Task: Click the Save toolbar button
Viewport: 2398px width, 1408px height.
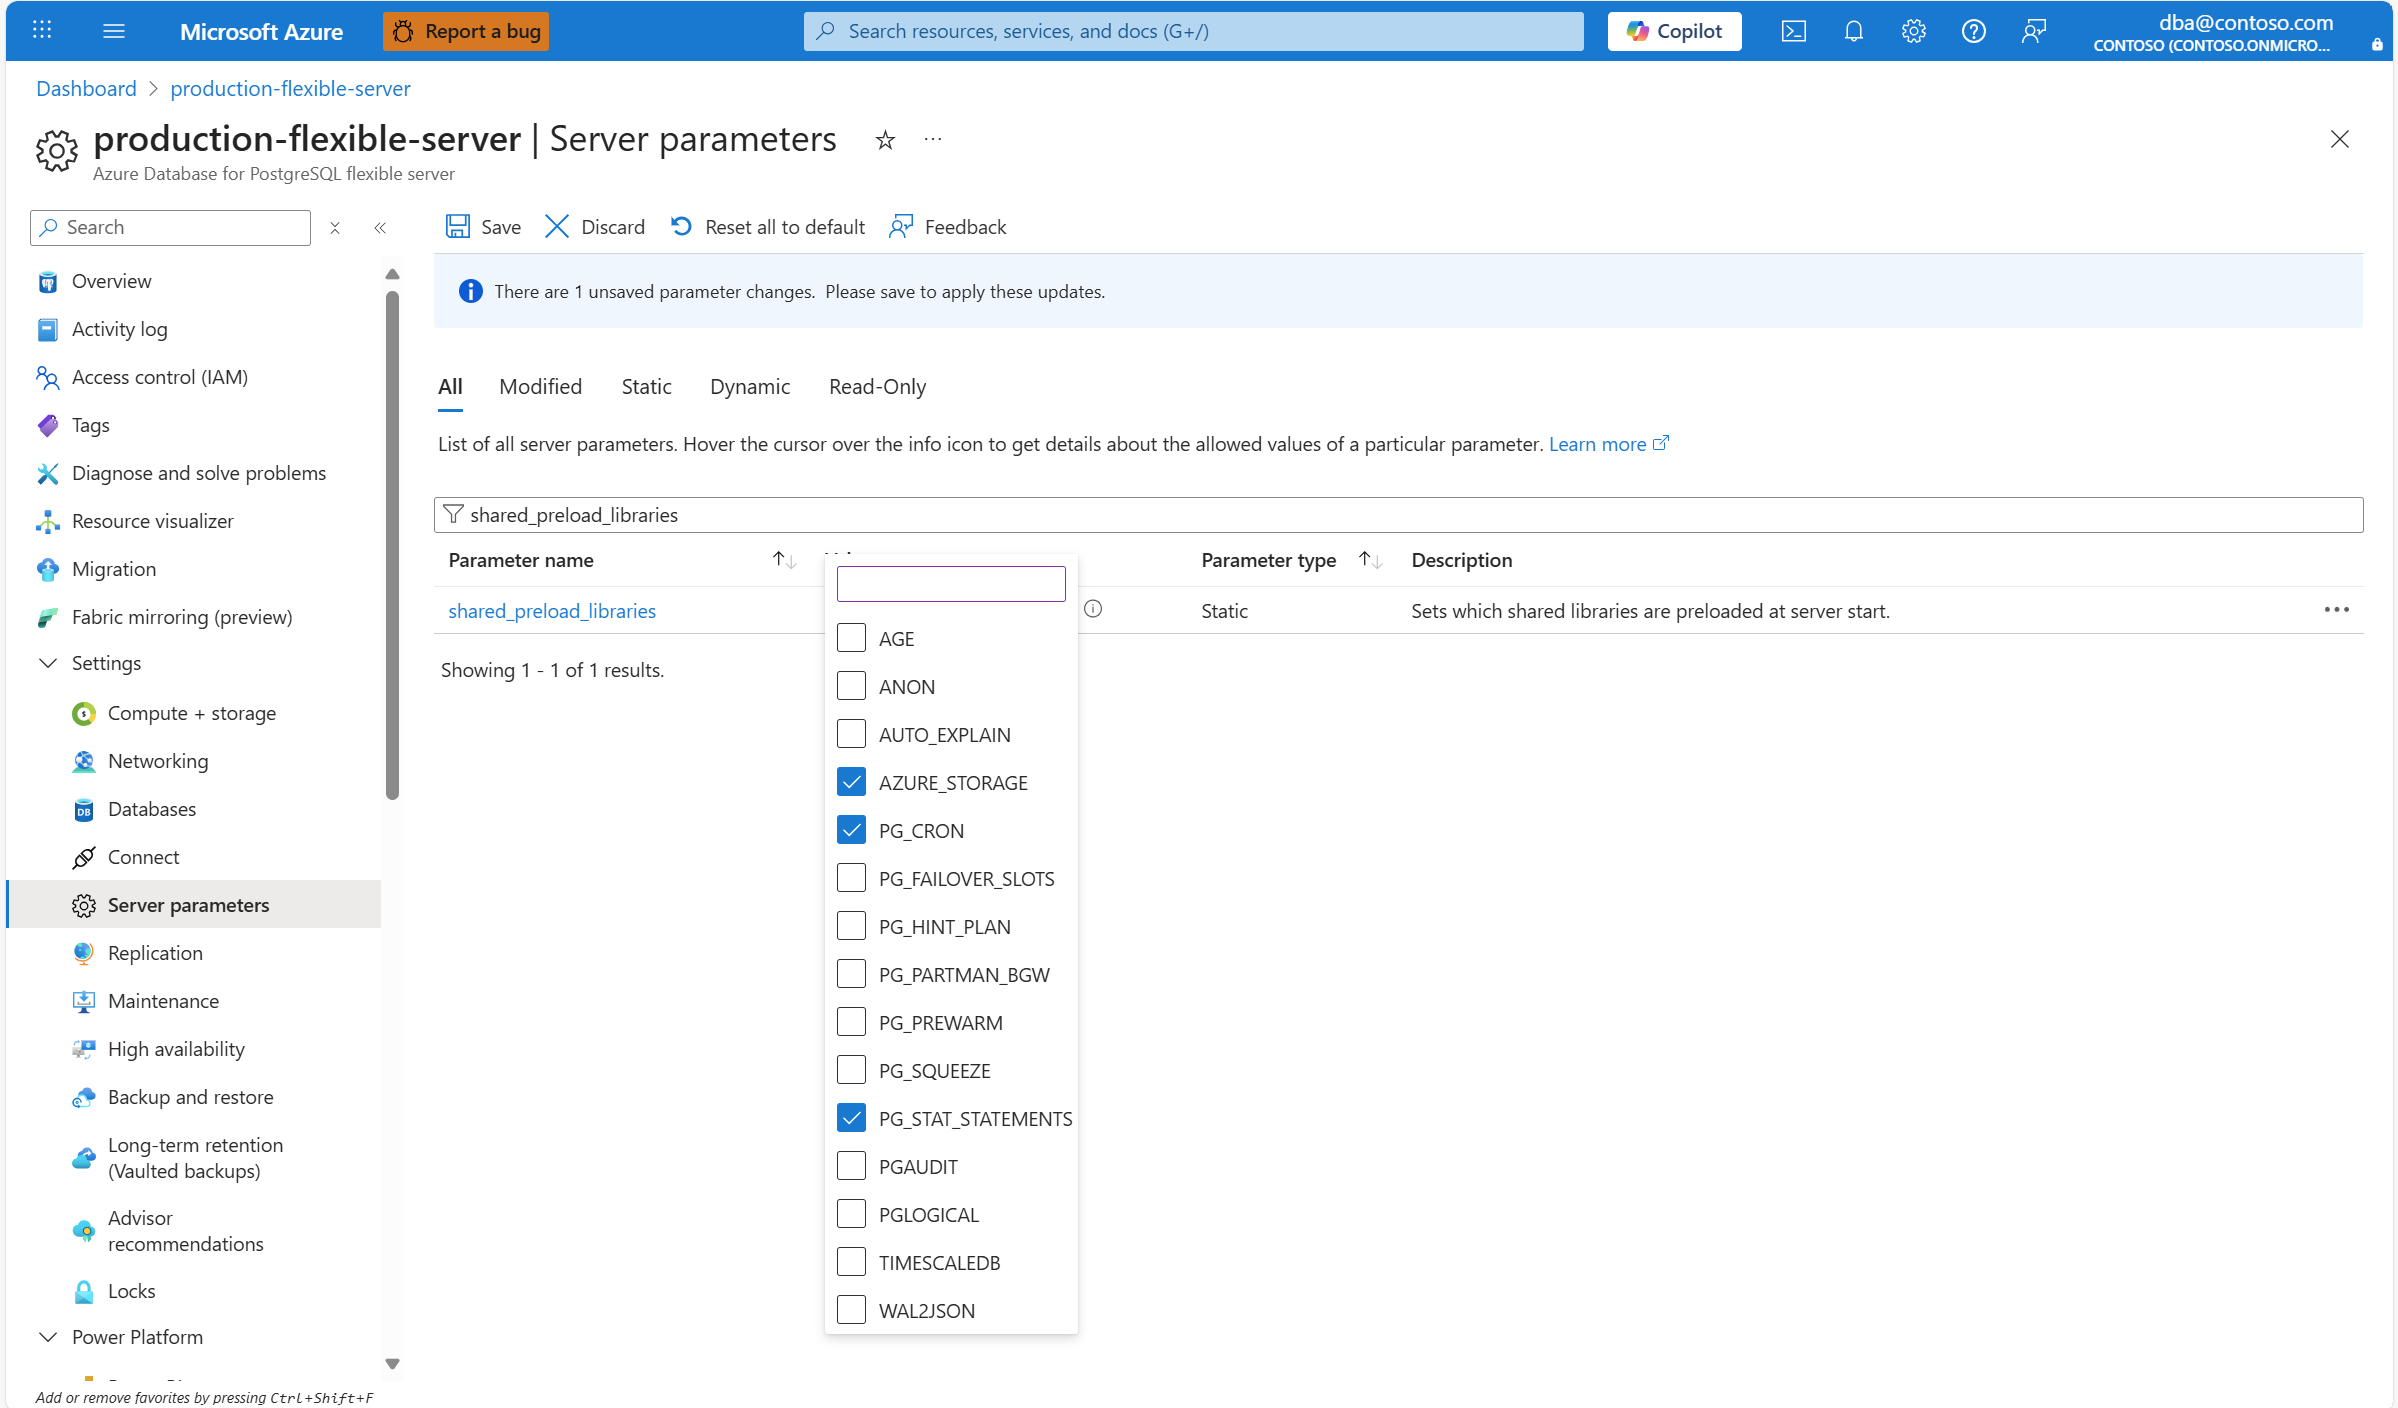Action: [x=483, y=227]
